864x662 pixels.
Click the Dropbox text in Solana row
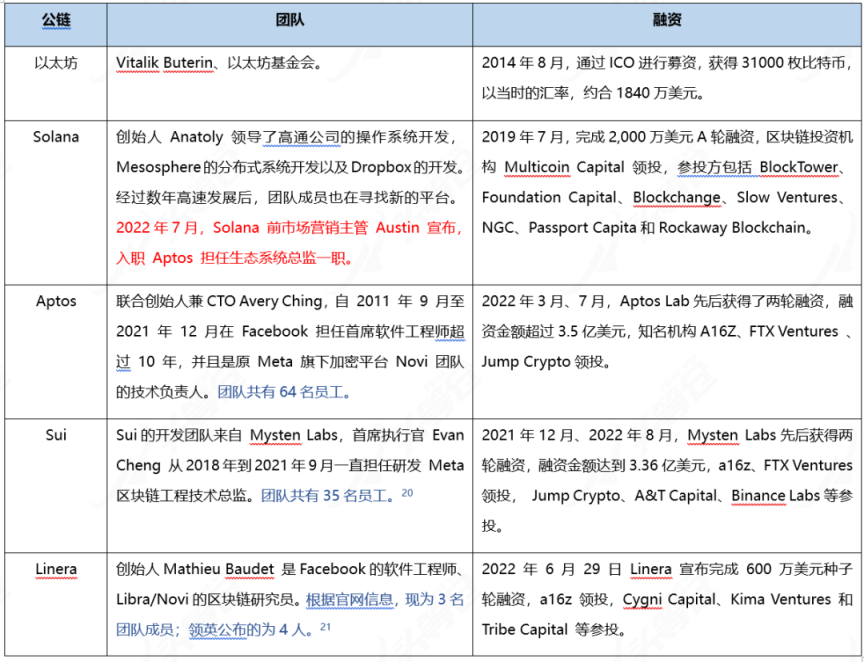point(381,167)
